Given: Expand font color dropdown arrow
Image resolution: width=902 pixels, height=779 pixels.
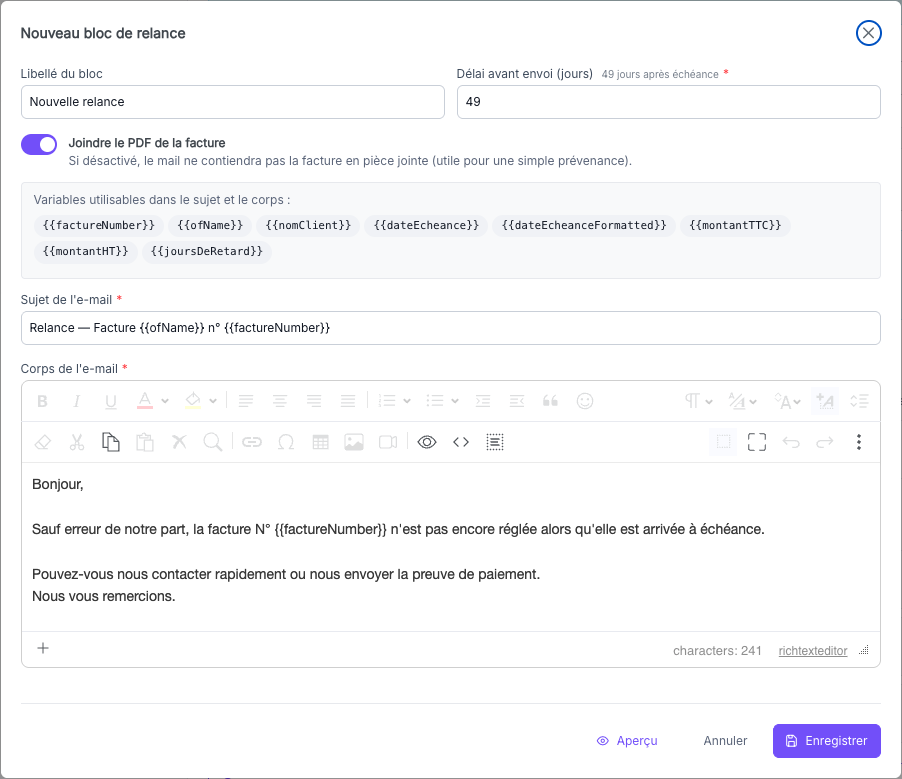Looking at the screenshot, I should click(x=165, y=401).
